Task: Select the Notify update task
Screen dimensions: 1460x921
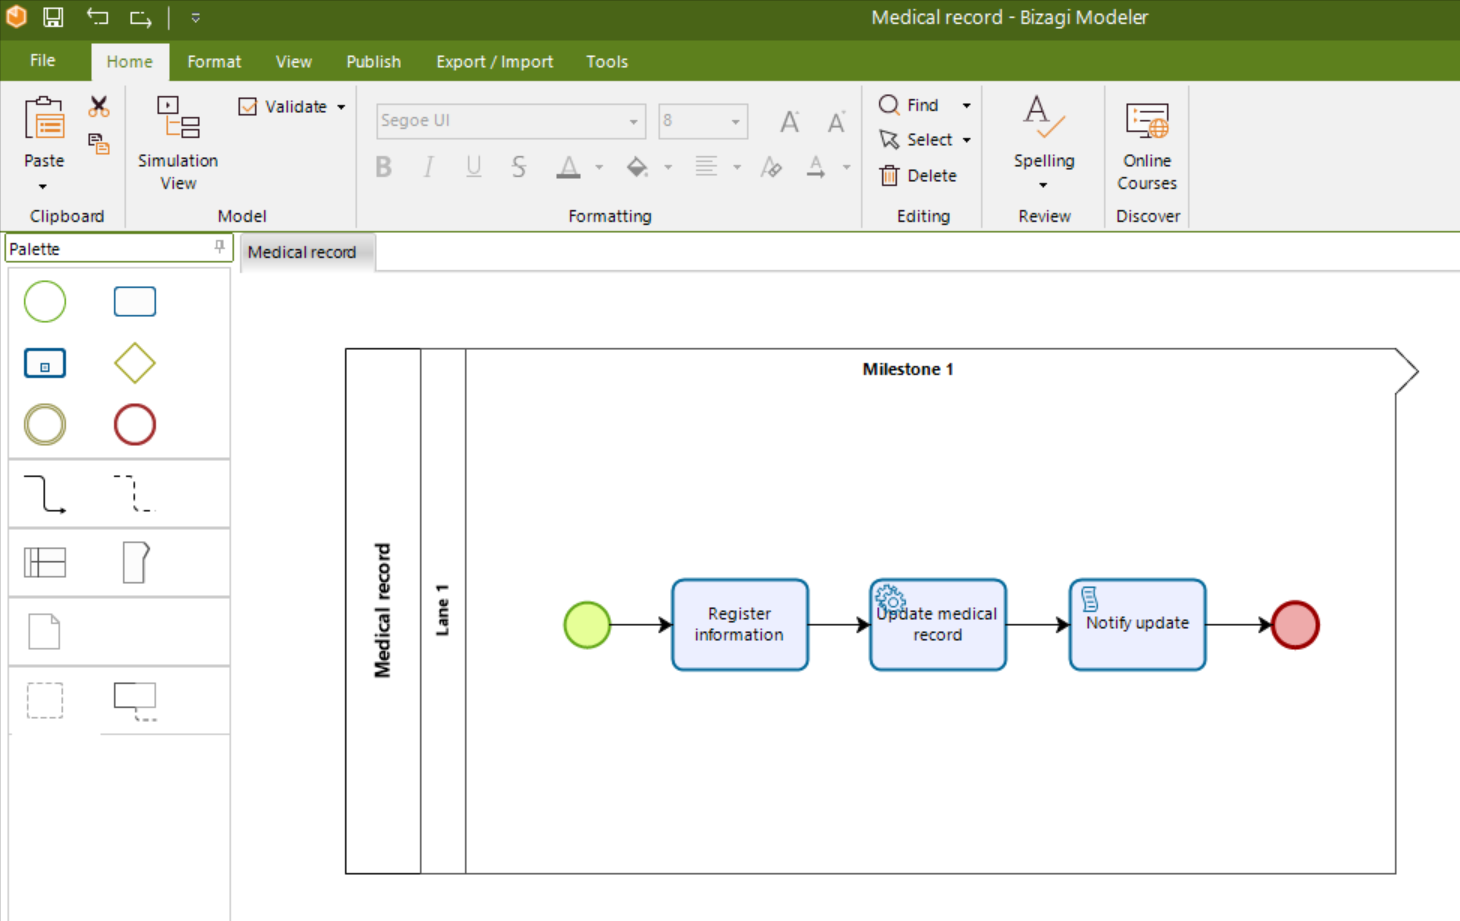Action: [1137, 625]
